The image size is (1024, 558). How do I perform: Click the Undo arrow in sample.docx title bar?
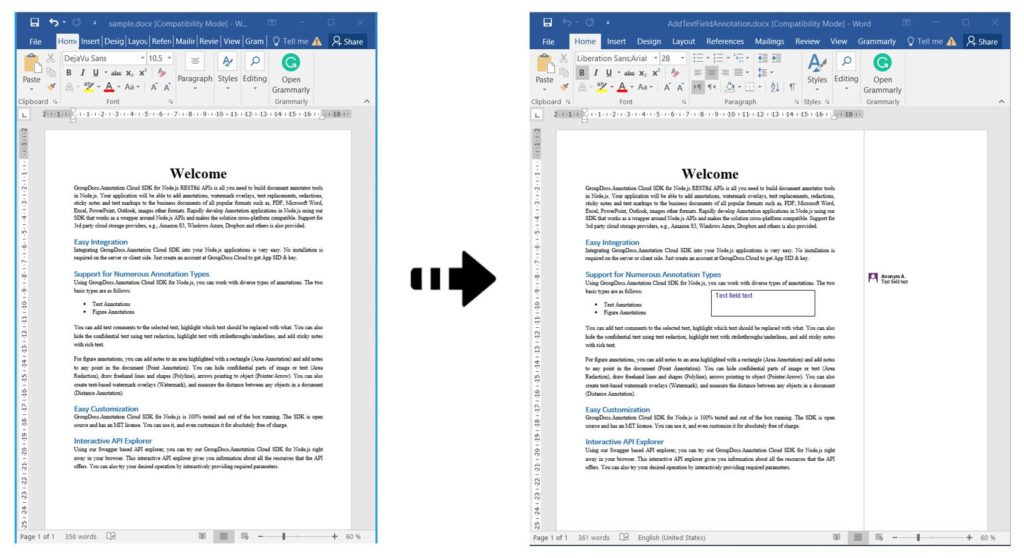[54, 22]
